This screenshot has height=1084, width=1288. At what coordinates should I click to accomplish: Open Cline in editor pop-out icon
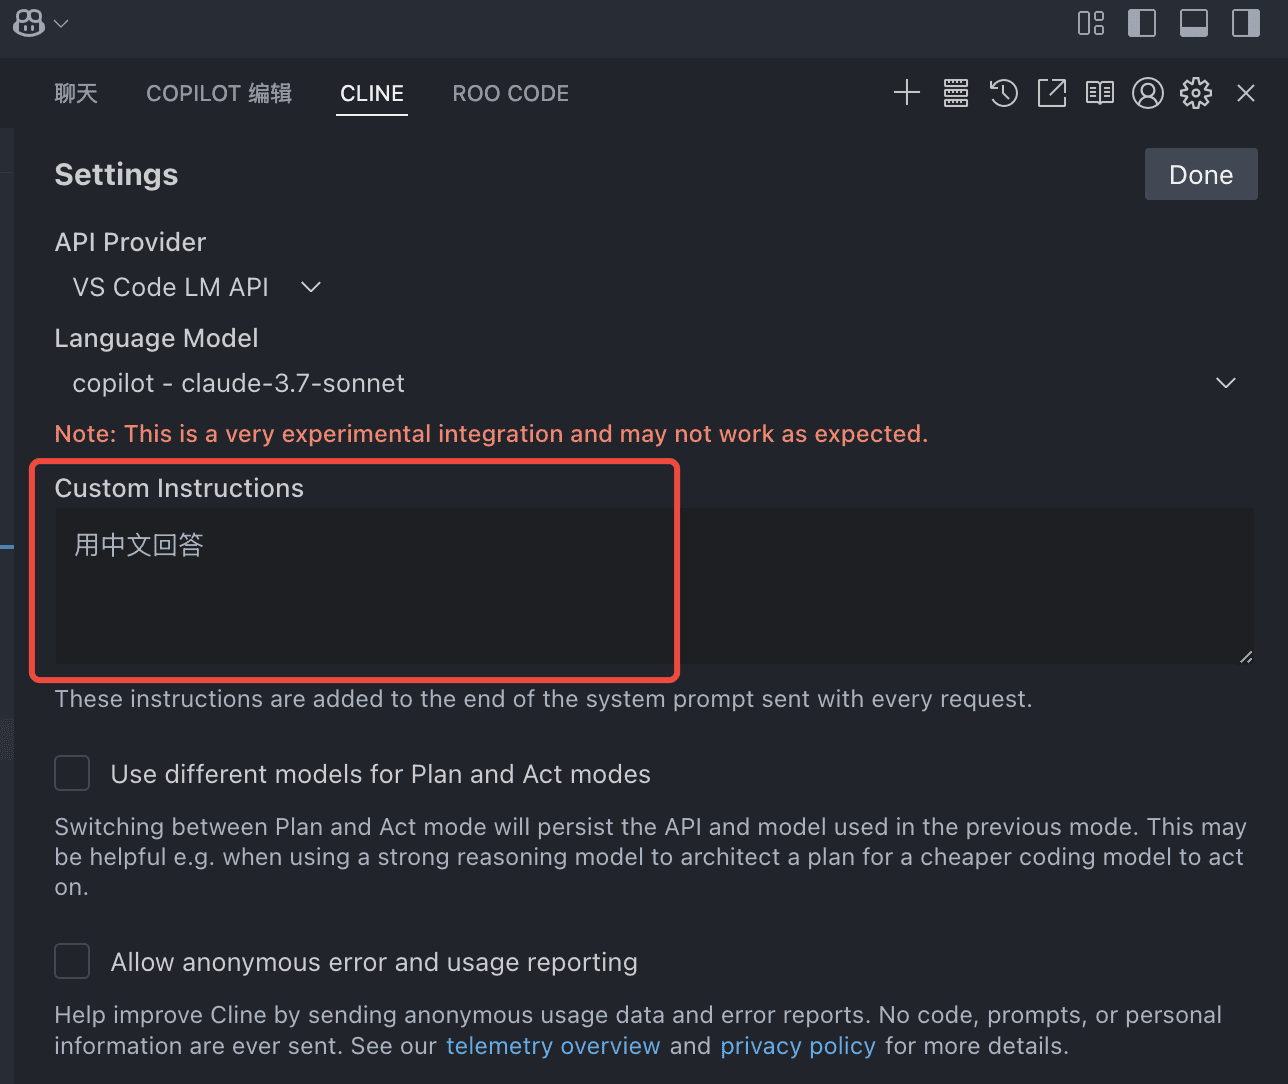click(x=1052, y=93)
